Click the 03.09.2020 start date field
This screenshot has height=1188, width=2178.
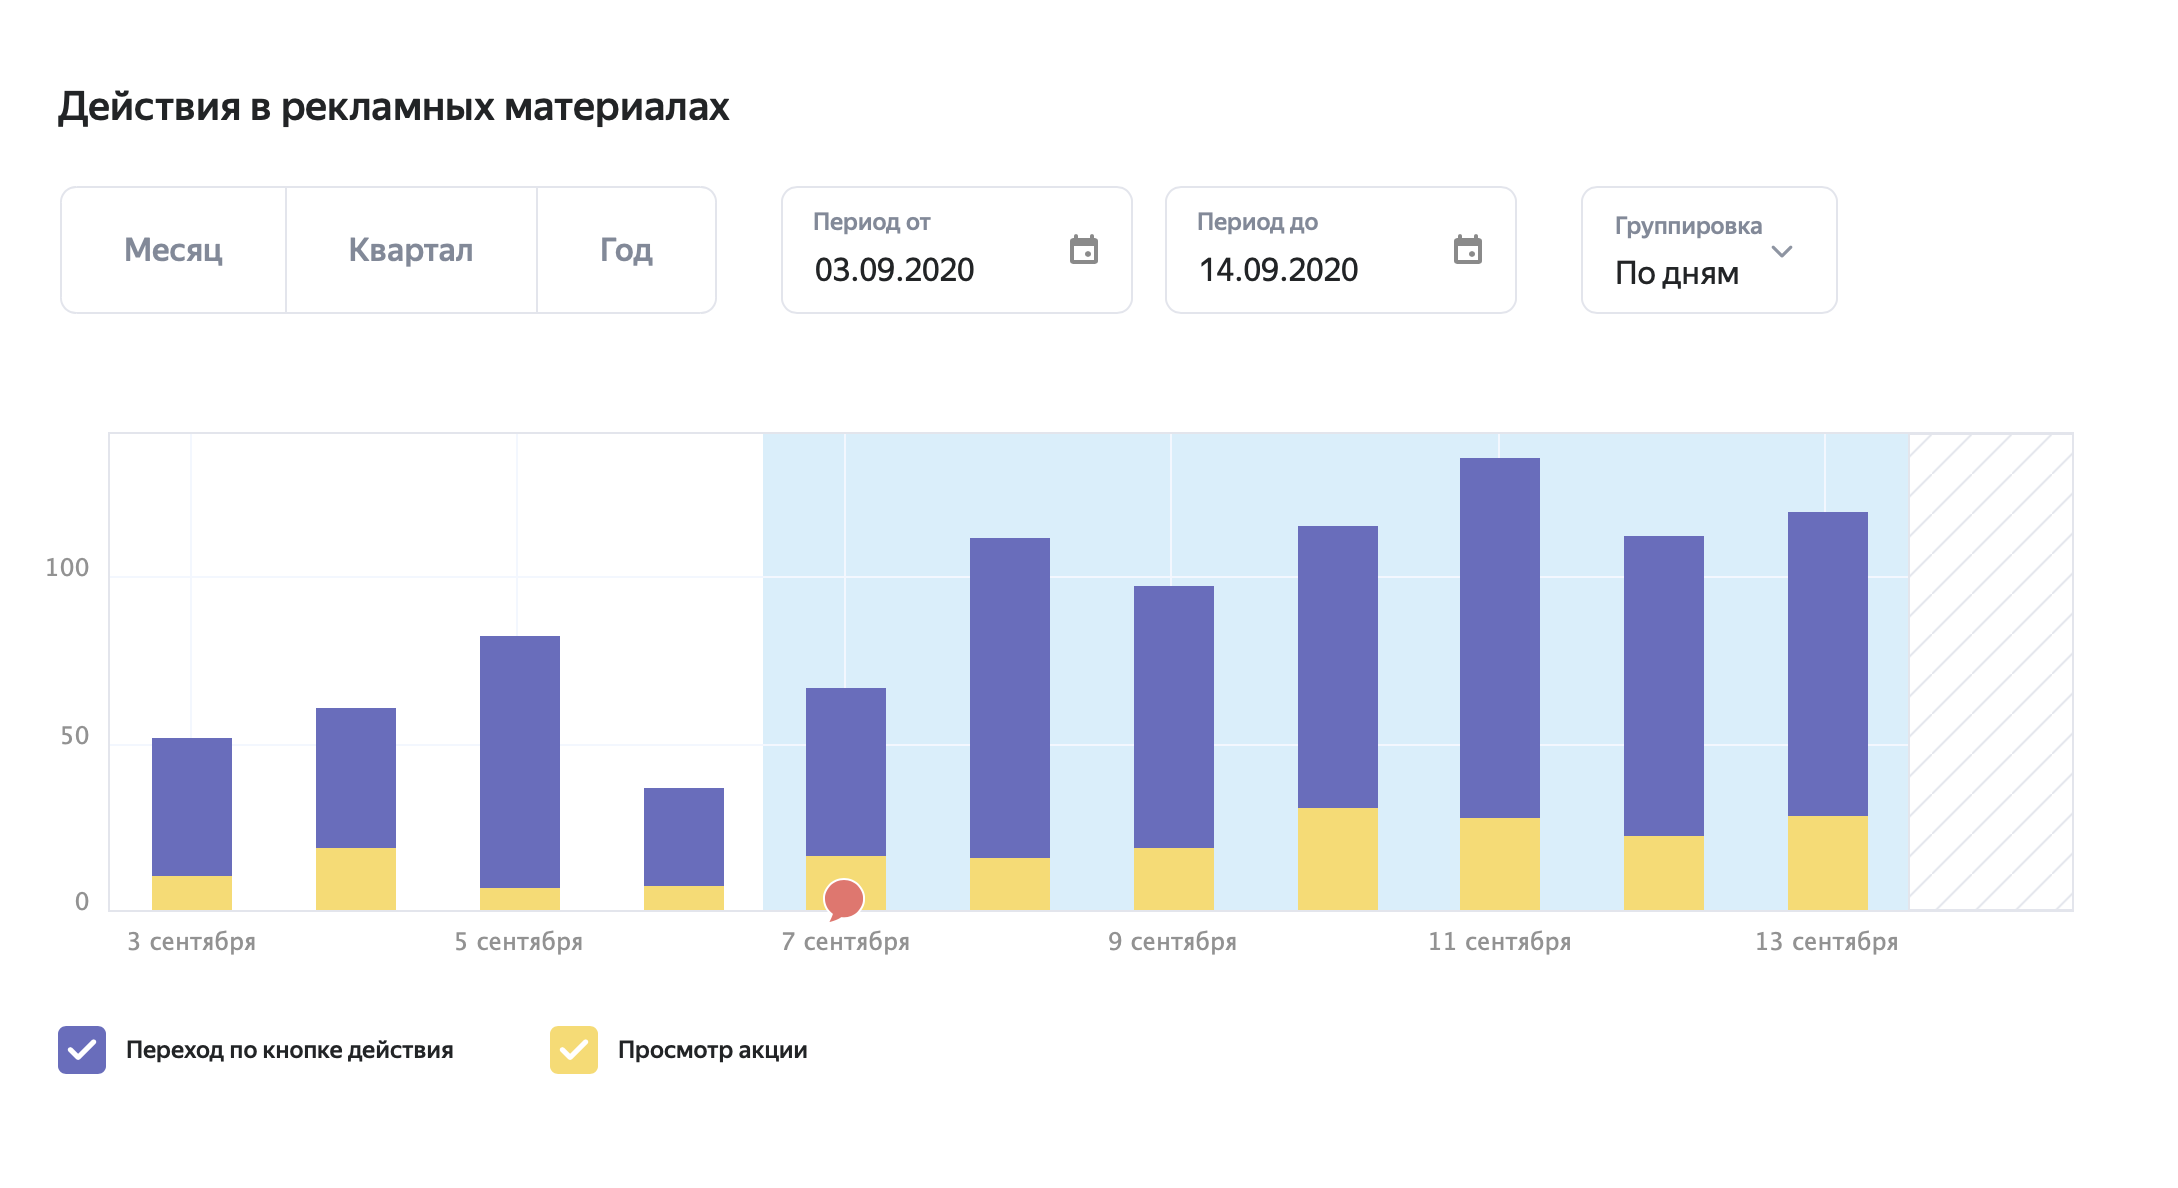[894, 270]
